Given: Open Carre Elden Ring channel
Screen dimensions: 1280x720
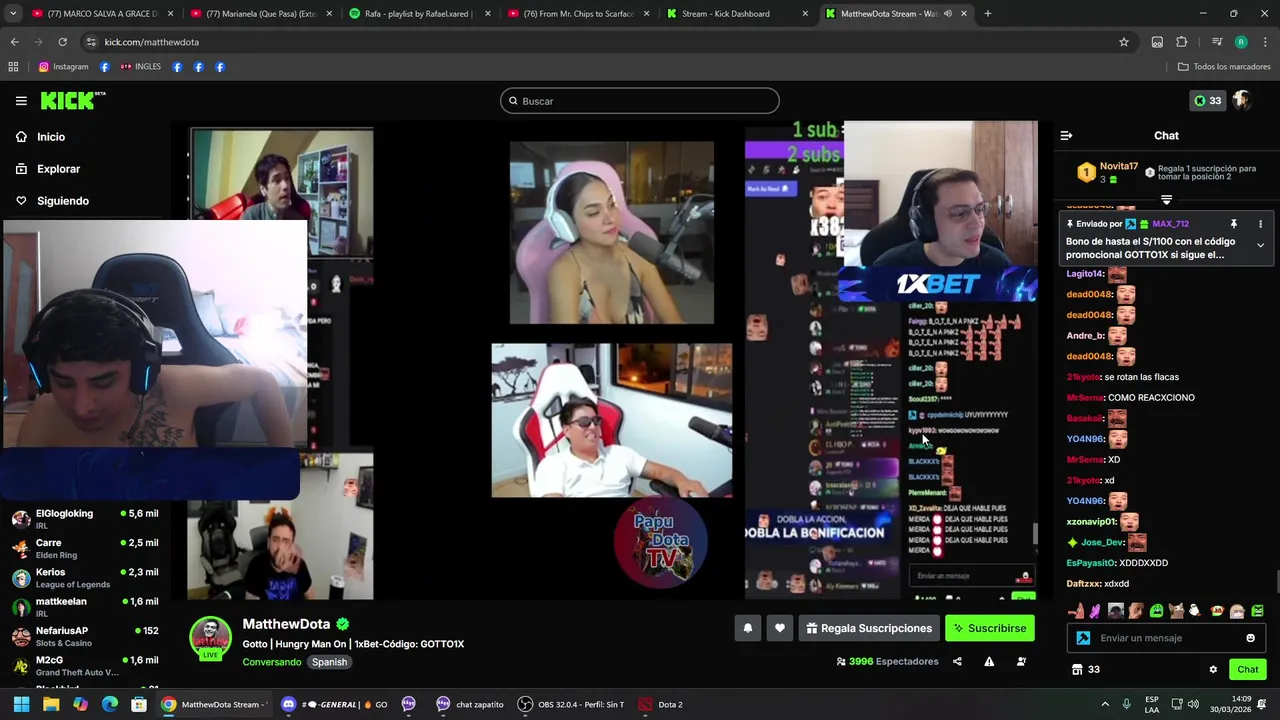Looking at the screenshot, I should 85,548.
